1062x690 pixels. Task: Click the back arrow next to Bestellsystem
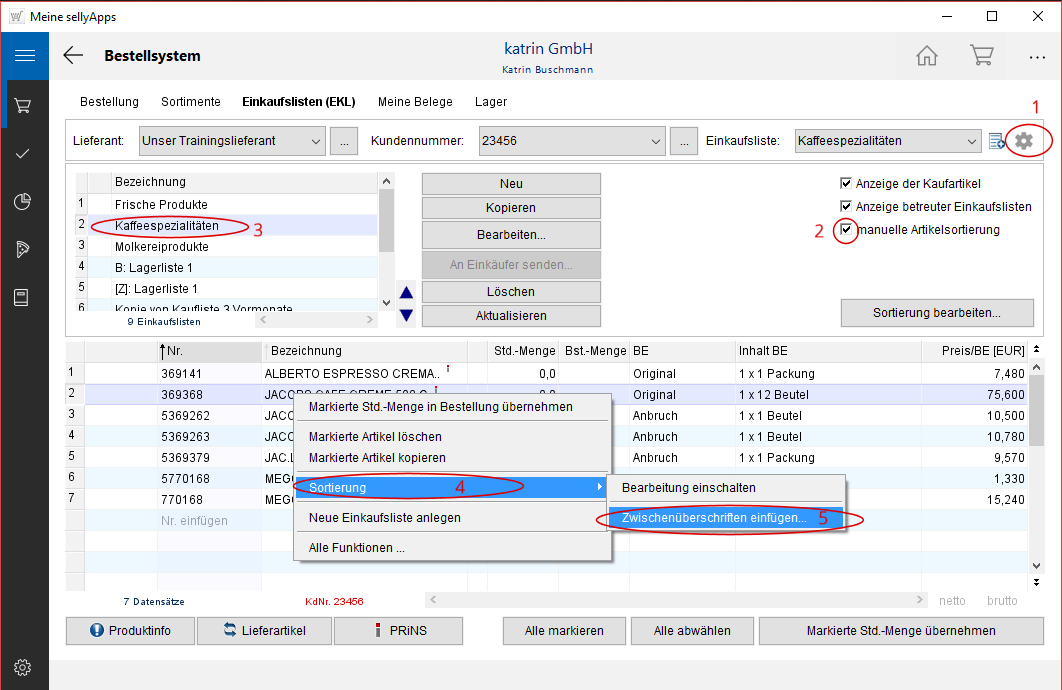tap(73, 56)
